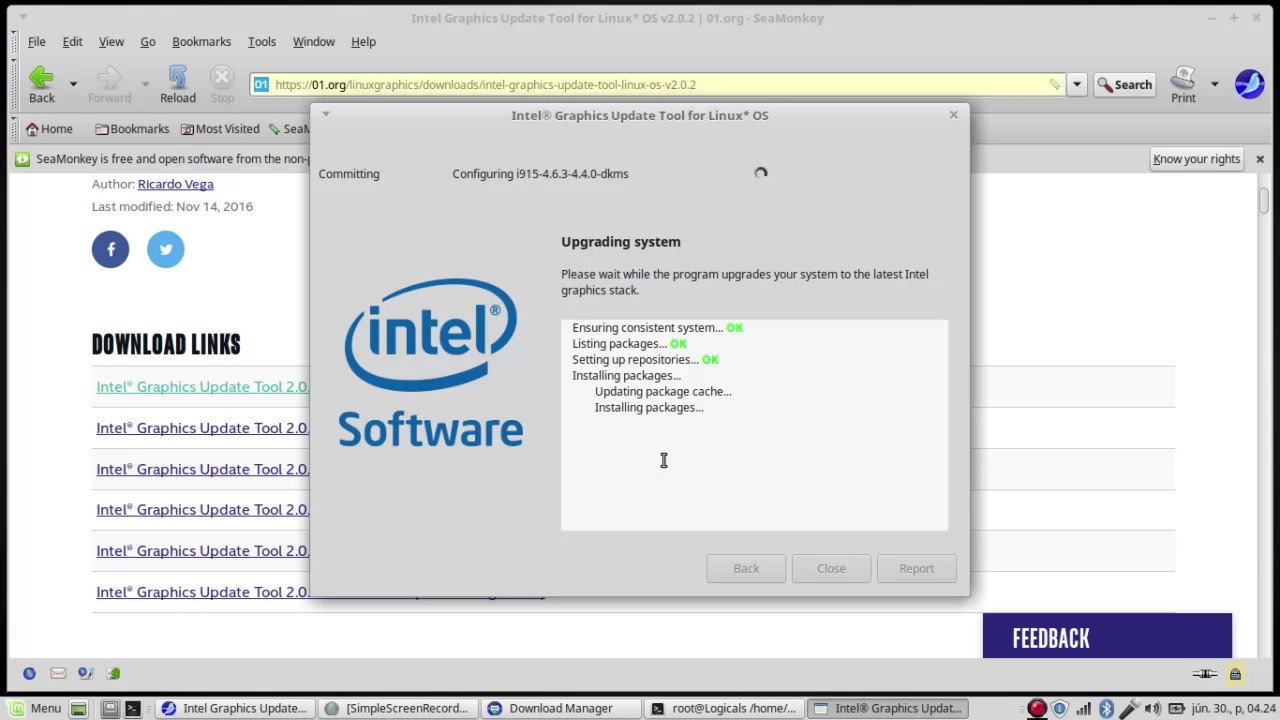Open the File menu
1280x720 pixels.
(x=37, y=42)
